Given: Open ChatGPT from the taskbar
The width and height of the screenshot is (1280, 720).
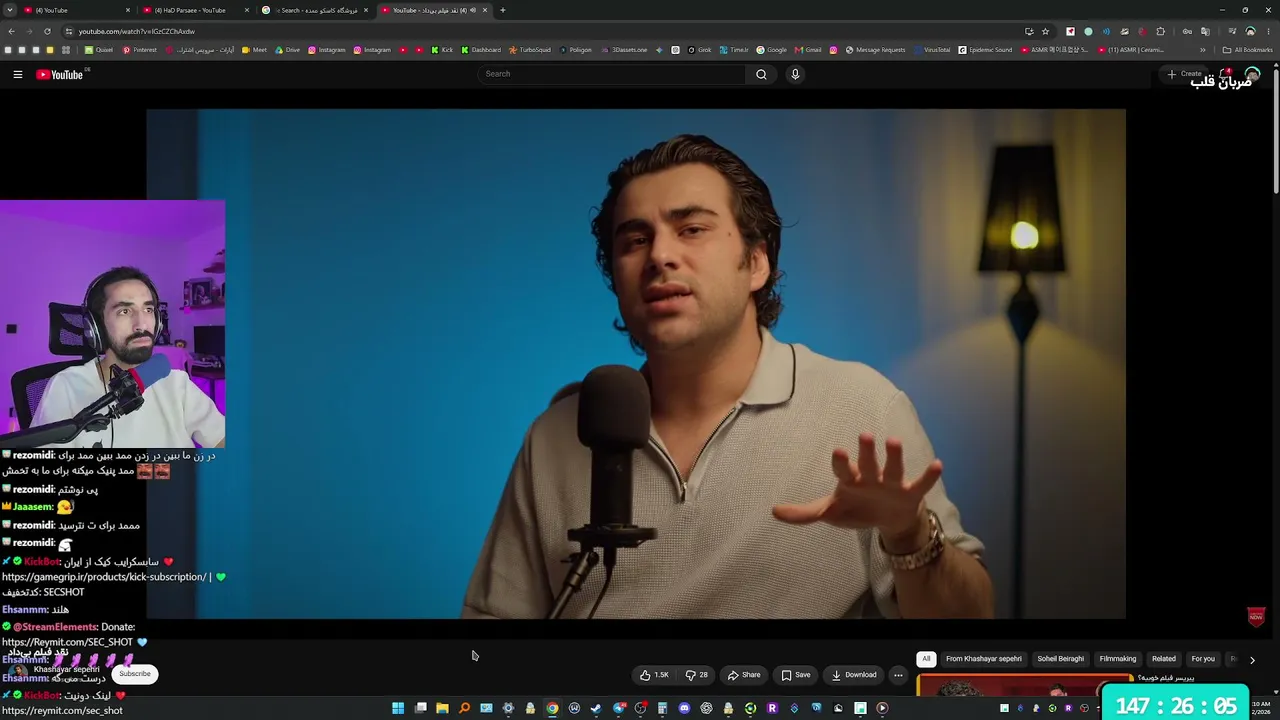Looking at the screenshot, I should tap(706, 708).
